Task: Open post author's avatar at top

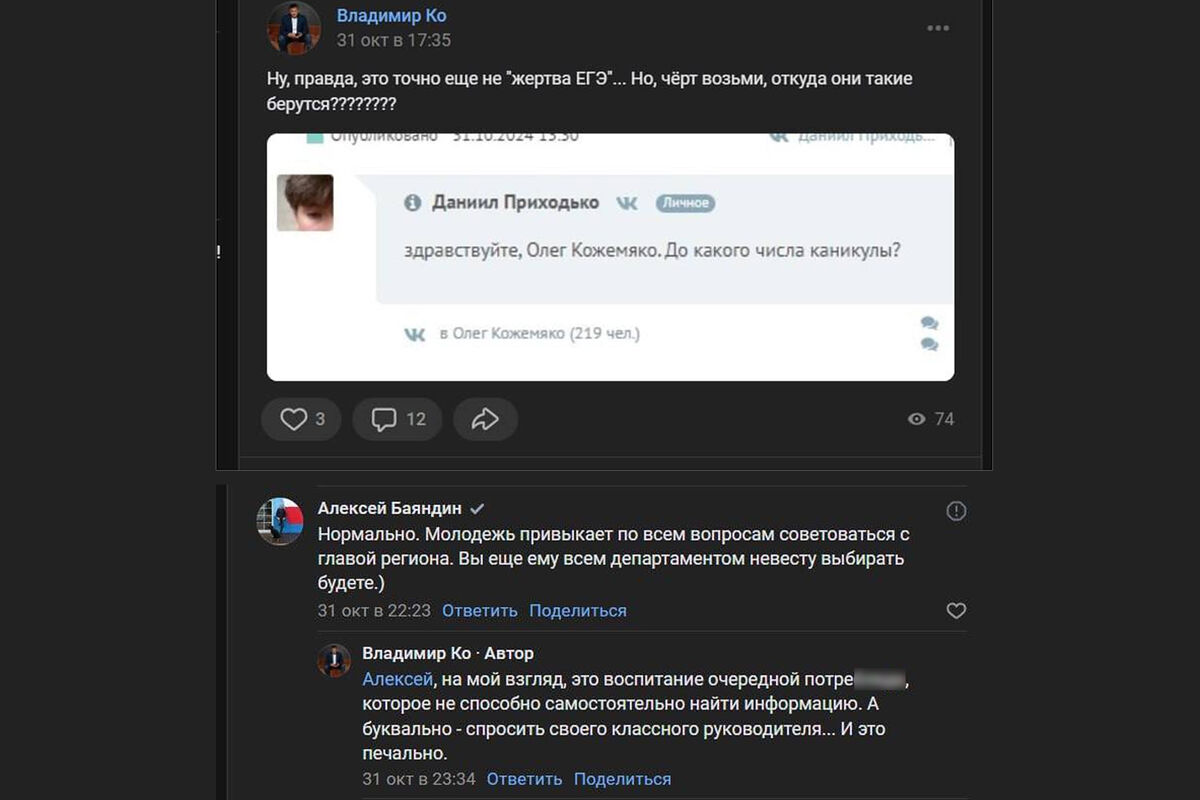Action: [x=293, y=28]
